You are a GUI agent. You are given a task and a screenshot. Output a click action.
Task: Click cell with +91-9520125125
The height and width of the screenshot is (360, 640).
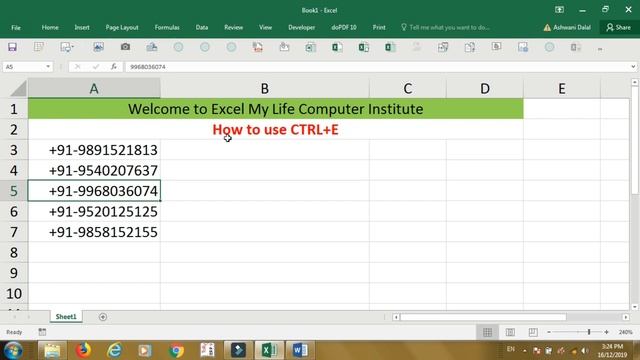coord(94,211)
